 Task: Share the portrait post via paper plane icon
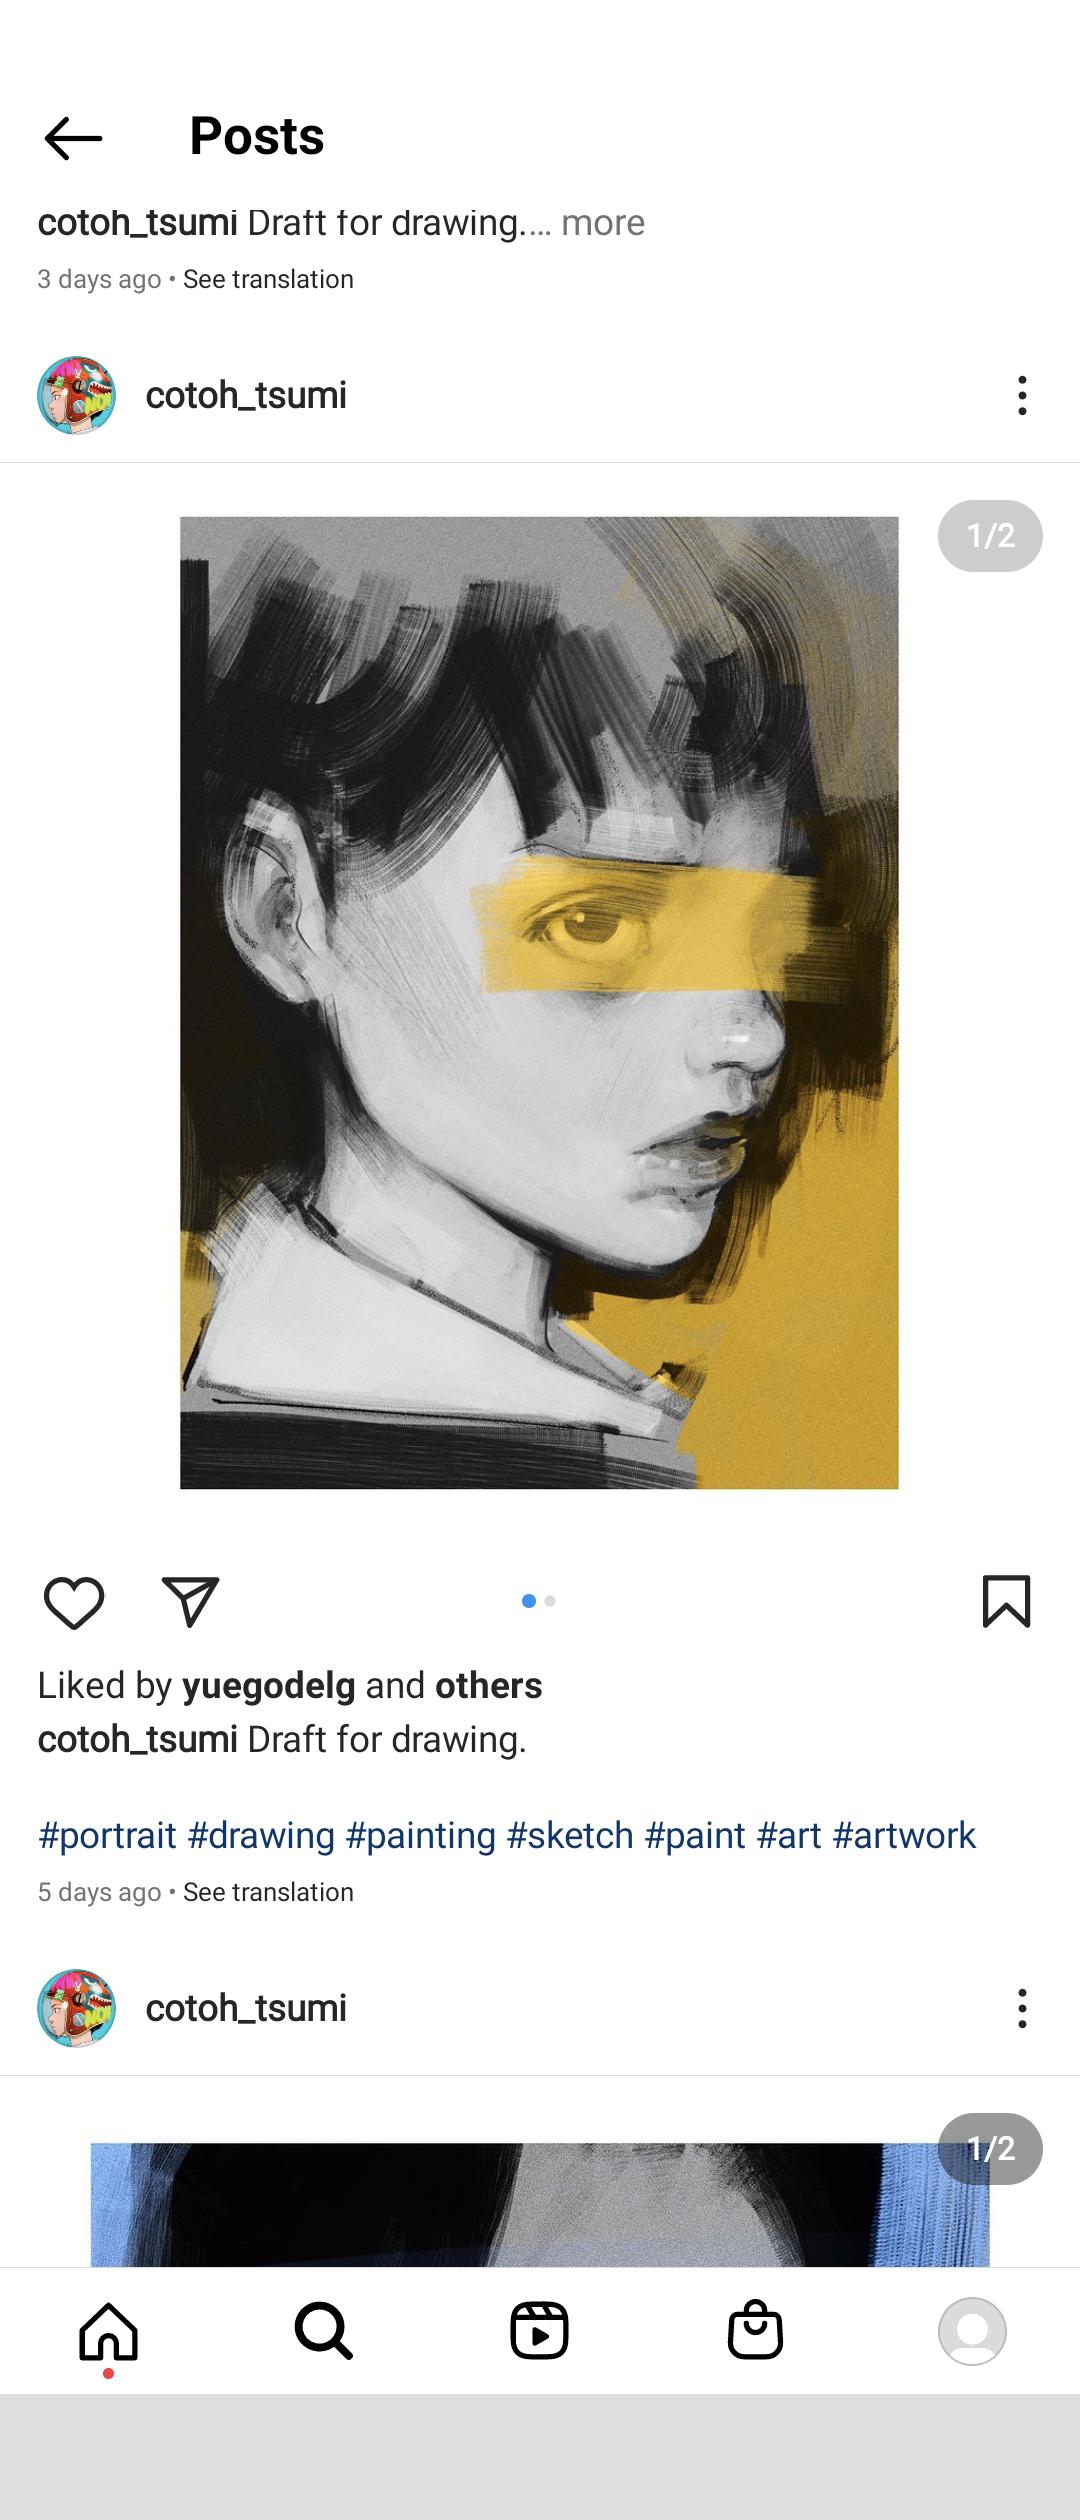click(190, 1602)
